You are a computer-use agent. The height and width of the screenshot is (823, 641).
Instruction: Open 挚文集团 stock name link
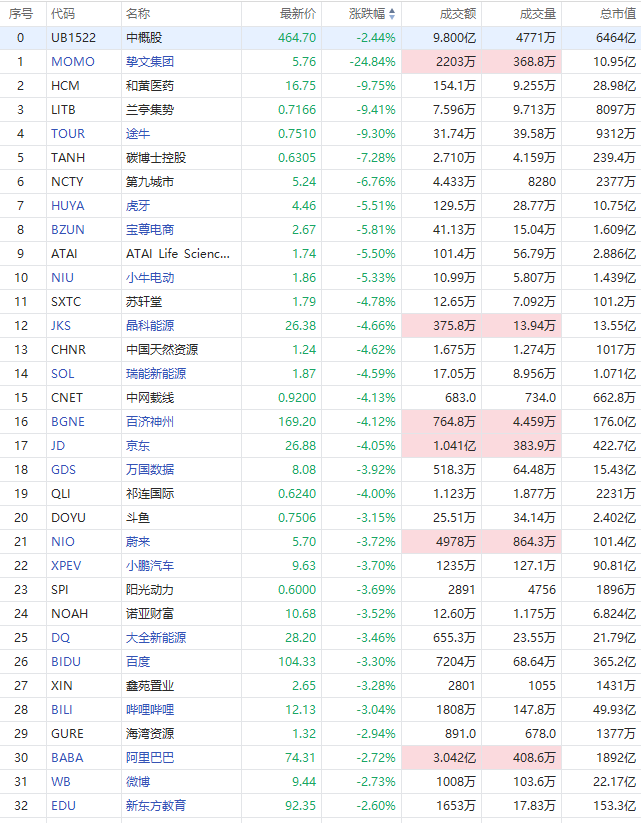click(150, 62)
